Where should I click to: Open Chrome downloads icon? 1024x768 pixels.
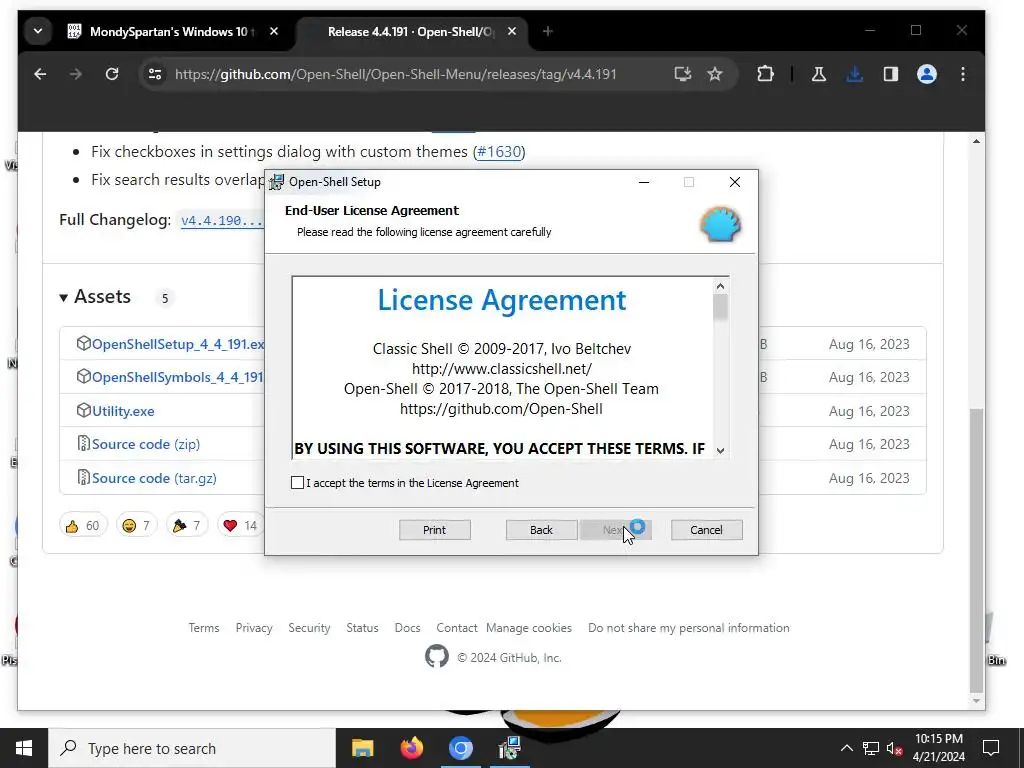tap(854, 74)
